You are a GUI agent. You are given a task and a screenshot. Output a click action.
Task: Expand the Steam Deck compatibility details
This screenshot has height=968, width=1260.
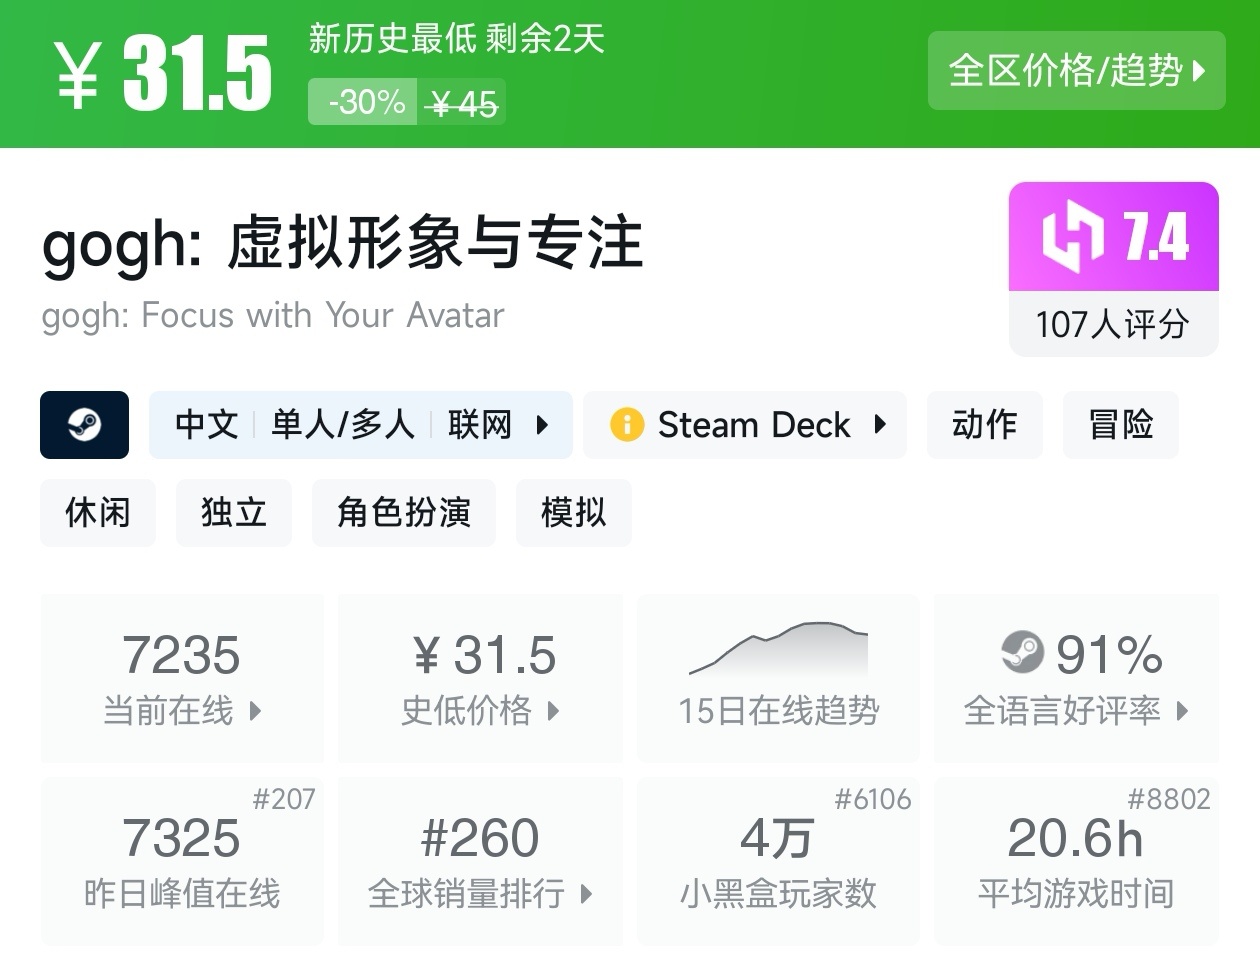click(x=744, y=425)
